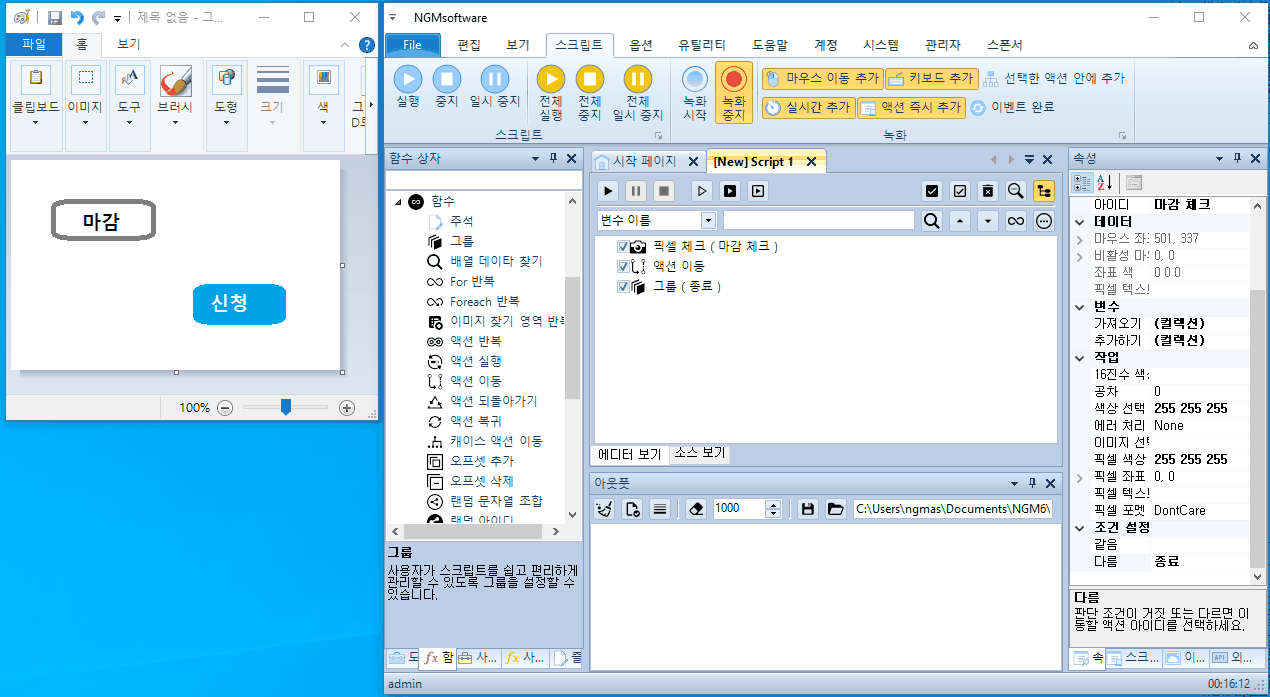The height and width of the screenshot is (697, 1270).
Task: Open the 유틸리티 ribbon tab
Action: point(702,45)
